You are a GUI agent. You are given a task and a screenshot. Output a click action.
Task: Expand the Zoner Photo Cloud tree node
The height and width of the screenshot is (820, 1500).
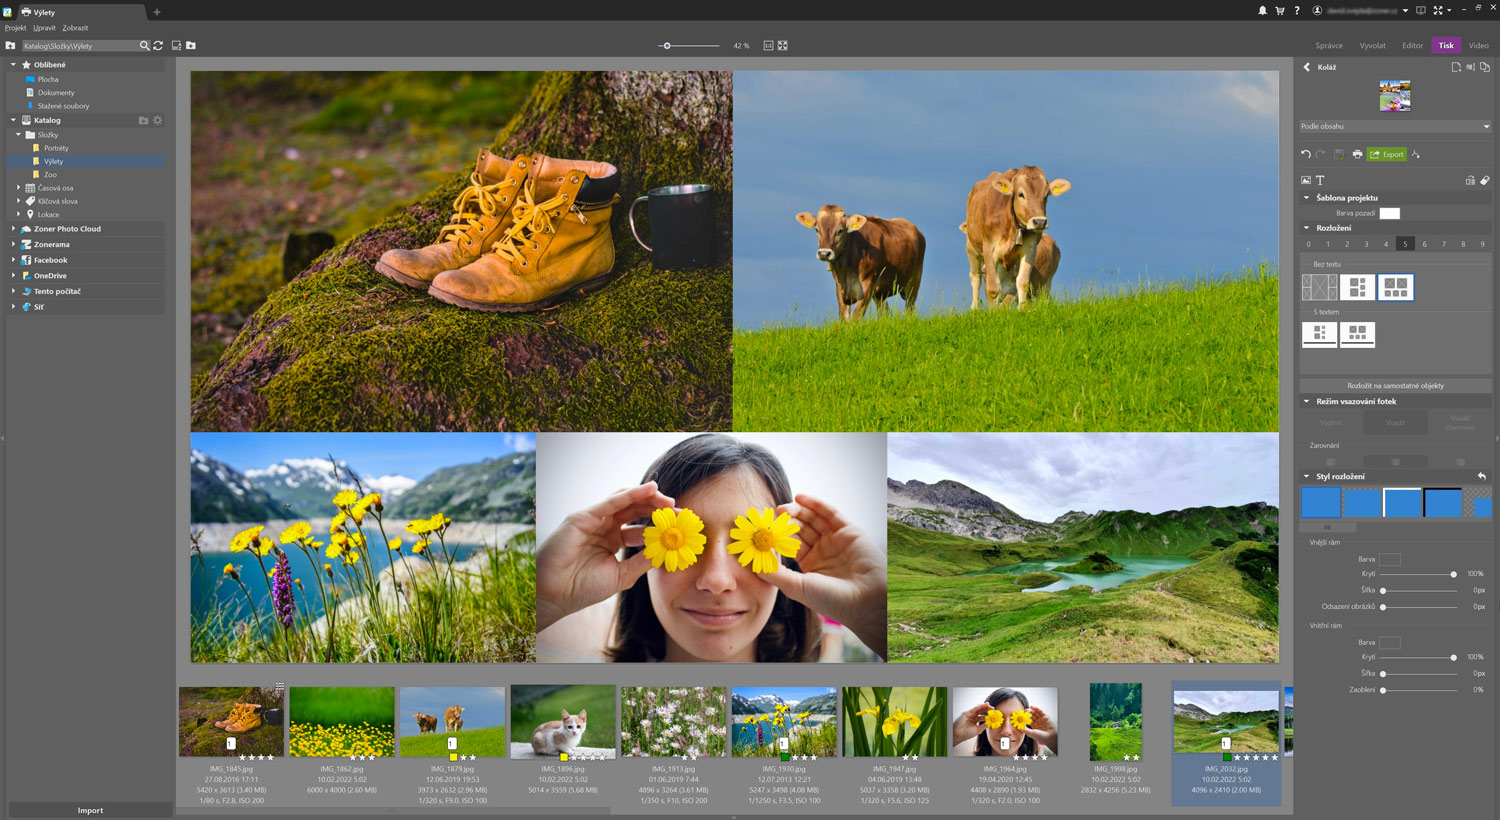click(x=13, y=229)
